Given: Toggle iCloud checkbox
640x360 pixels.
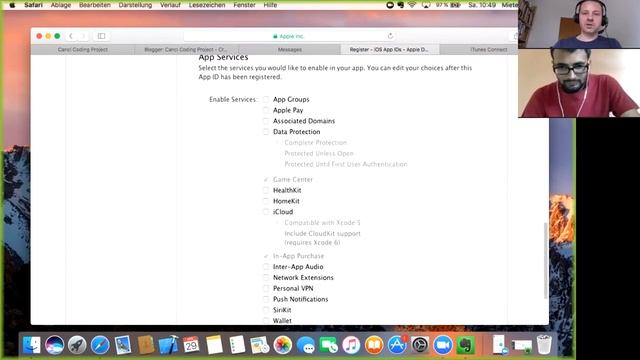Looking at the screenshot, I should [x=266, y=212].
